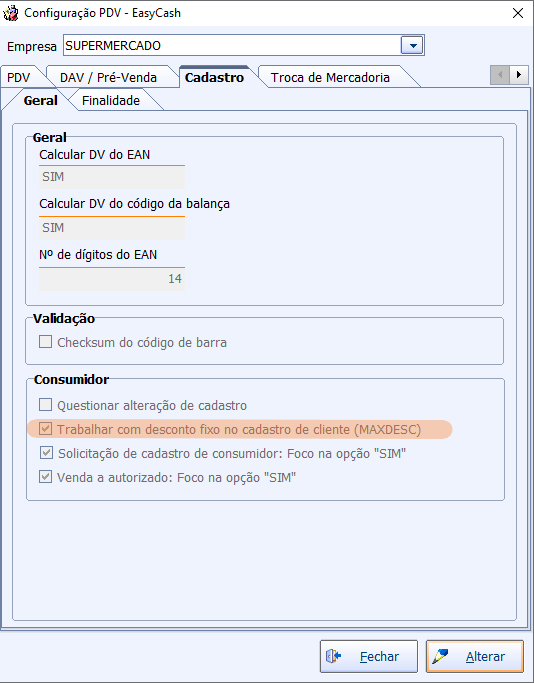Switch to the Troca de Mercadoria tab
This screenshot has width=534, height=683.
[x=330, y=78]
